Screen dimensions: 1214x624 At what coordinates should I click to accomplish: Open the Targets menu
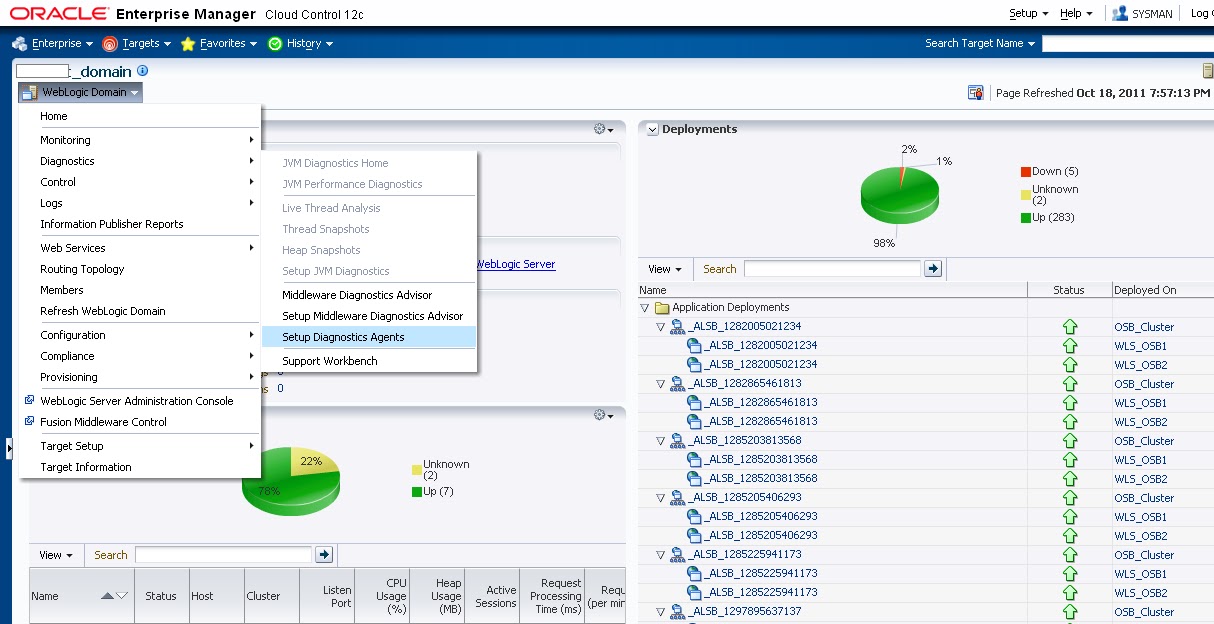[x=137, y=44]
